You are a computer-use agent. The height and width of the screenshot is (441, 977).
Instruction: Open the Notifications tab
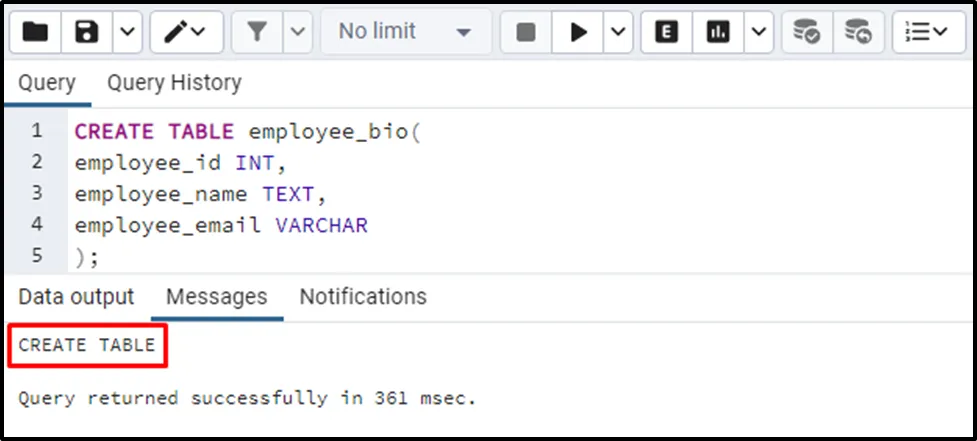(x=363, y=297)
